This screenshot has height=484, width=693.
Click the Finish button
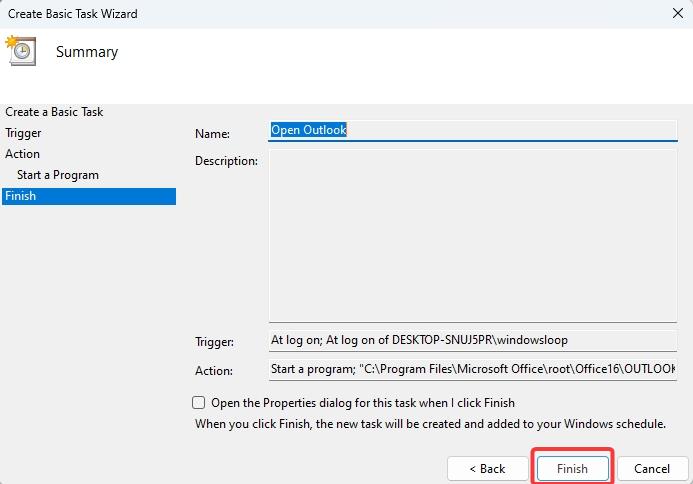point(572,469)
